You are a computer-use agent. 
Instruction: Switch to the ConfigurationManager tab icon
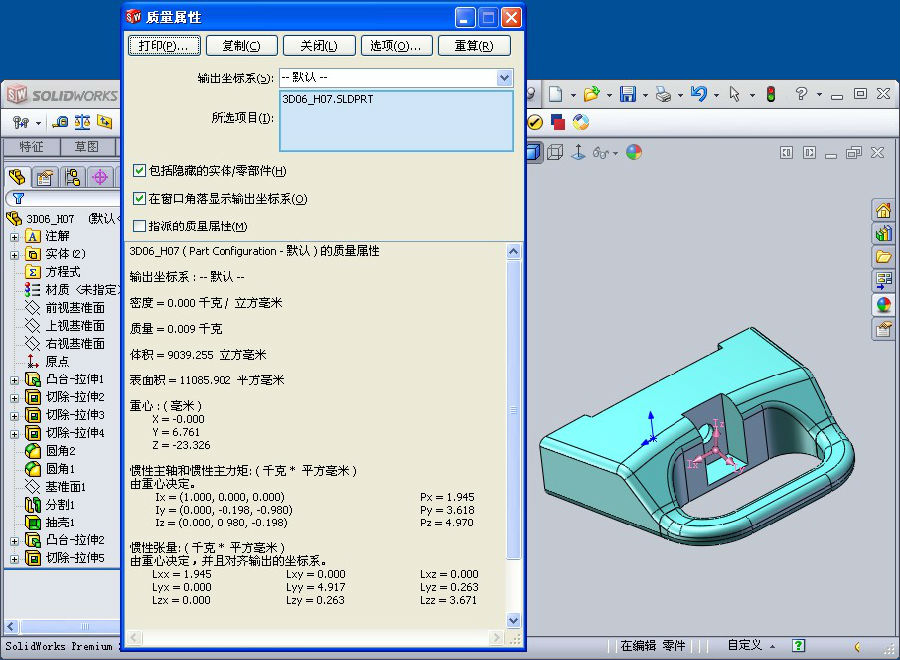(72, 177)
